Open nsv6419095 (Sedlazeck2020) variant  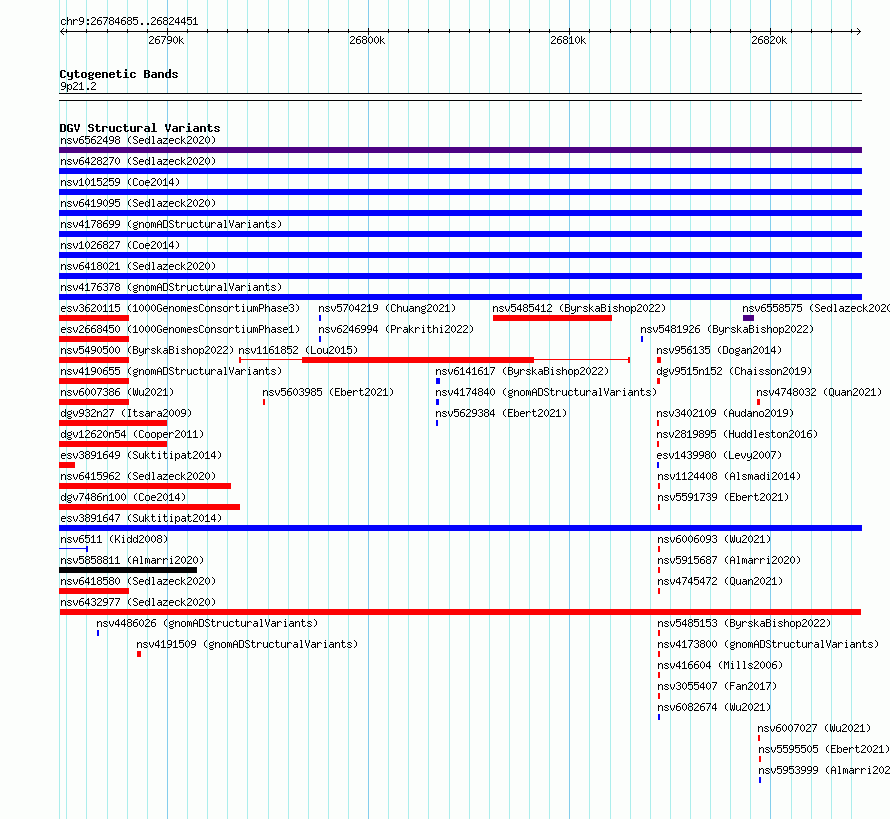[138, 203]
